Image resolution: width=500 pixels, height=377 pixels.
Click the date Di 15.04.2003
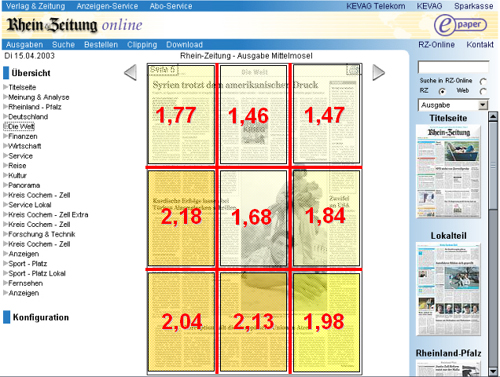click(x=29, y=56)
